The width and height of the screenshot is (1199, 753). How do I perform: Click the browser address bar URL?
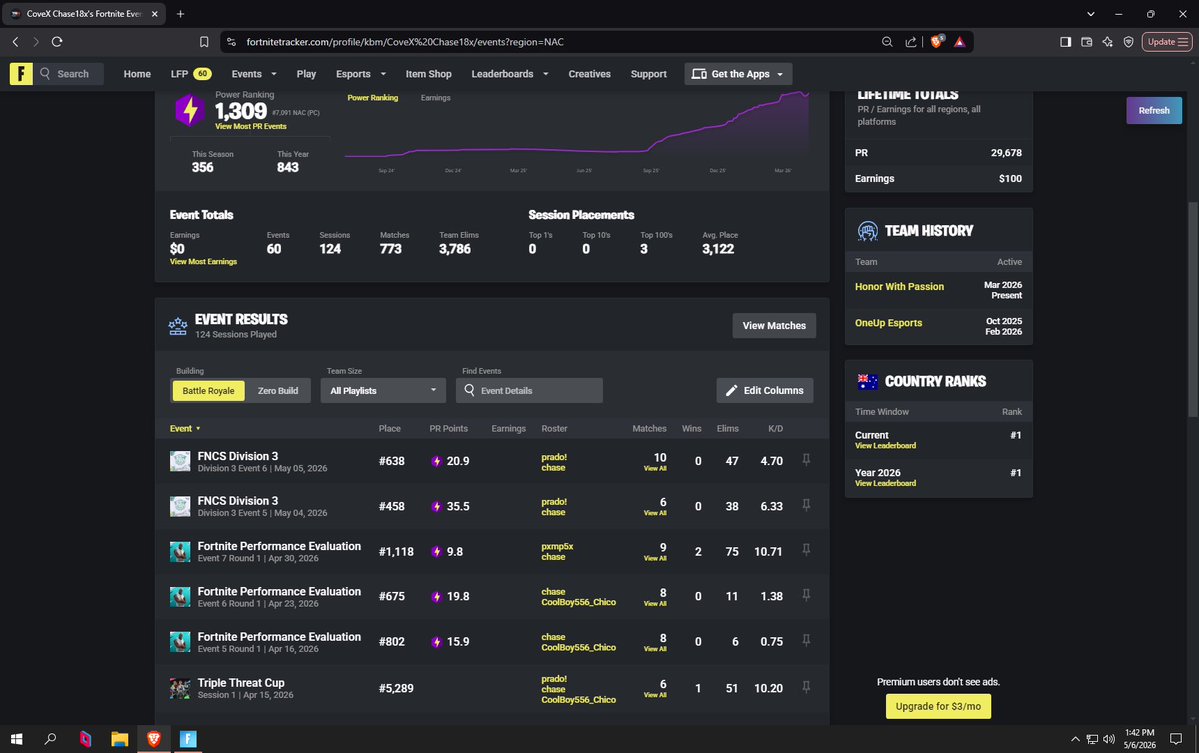pos(405,42)
